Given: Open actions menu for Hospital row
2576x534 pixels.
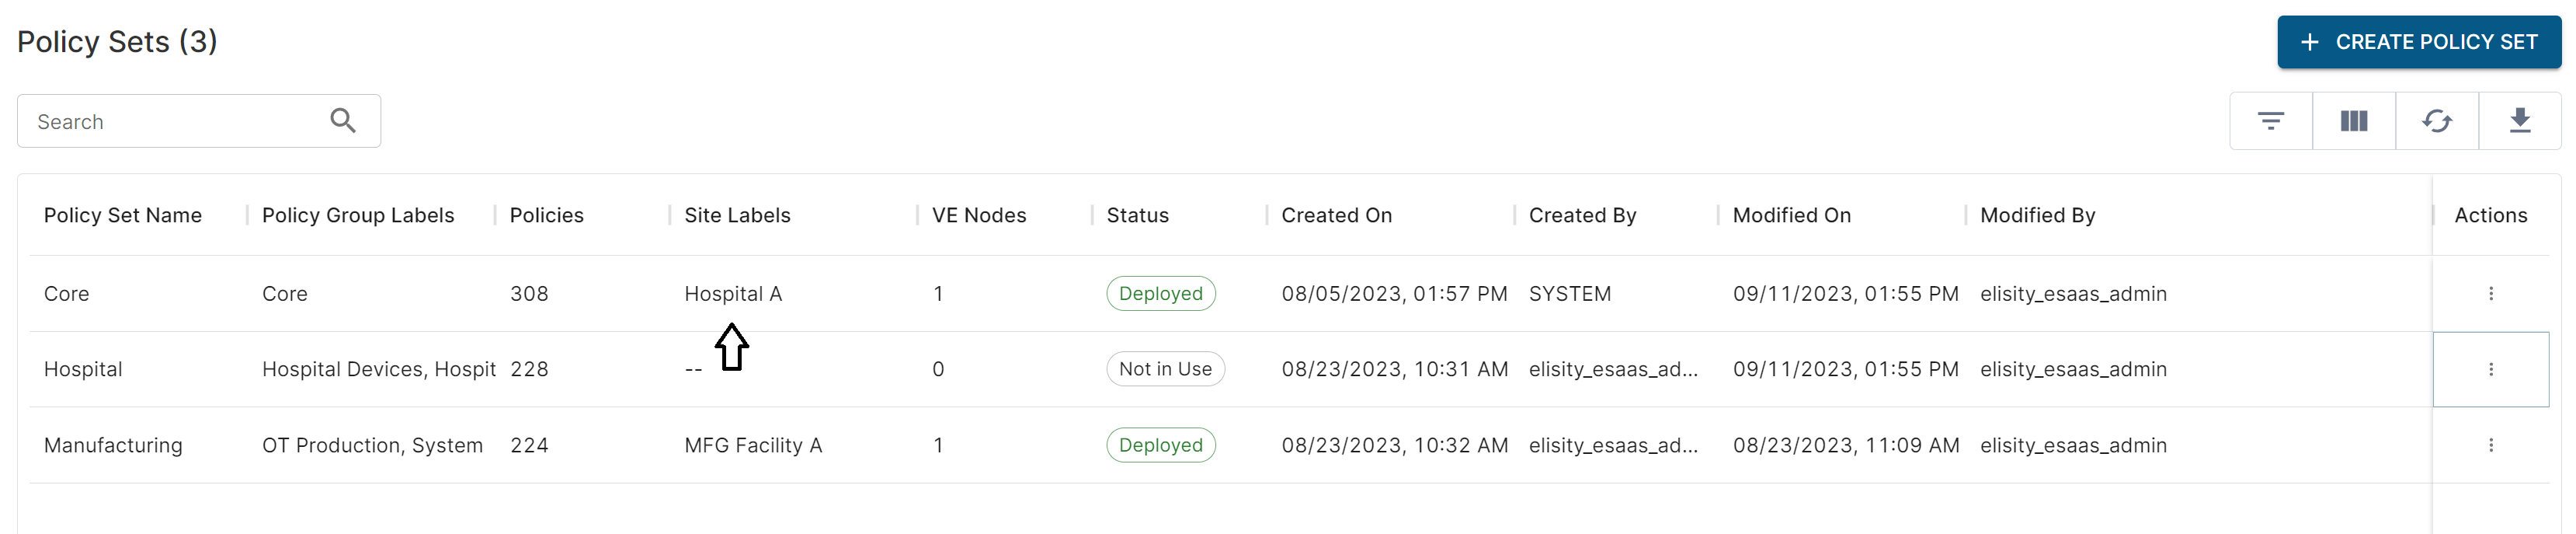Looking at the screenshot, I should (x=2490, y=369).
